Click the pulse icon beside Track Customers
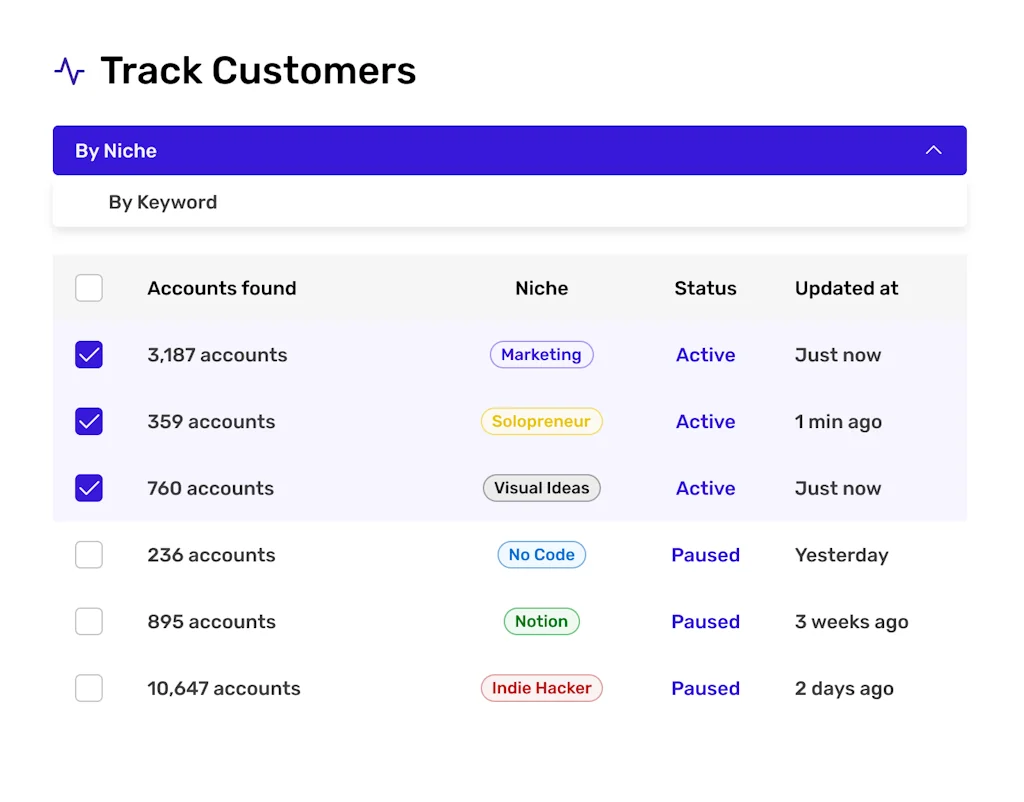1024x802 pixels. click(x=68, y=70)
